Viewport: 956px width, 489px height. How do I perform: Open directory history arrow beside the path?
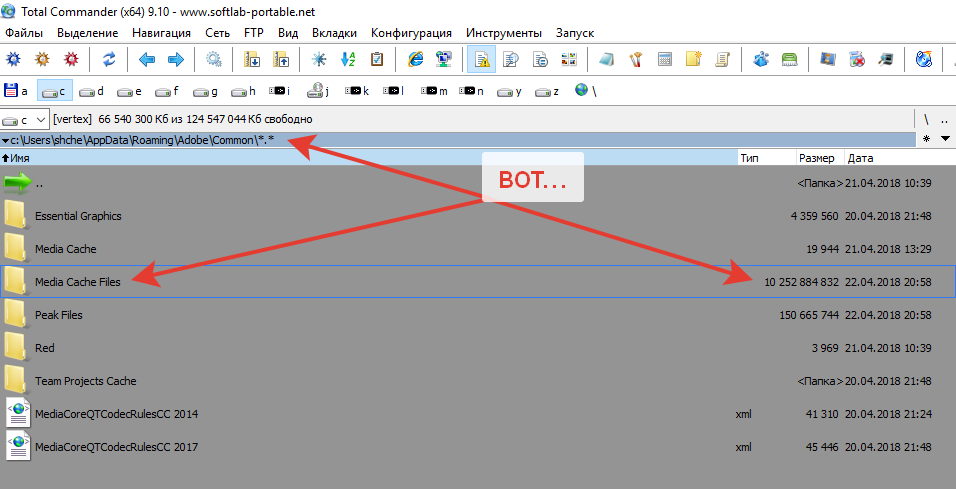click(x=5, y=140)
